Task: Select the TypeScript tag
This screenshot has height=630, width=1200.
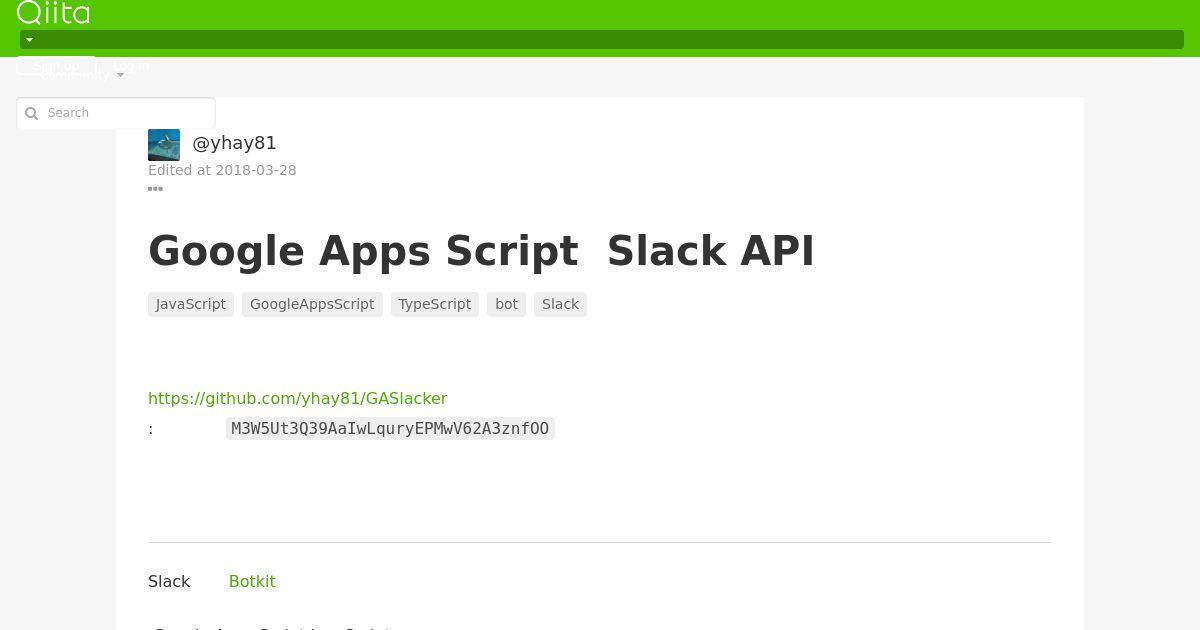Action: tap(435, 304)
